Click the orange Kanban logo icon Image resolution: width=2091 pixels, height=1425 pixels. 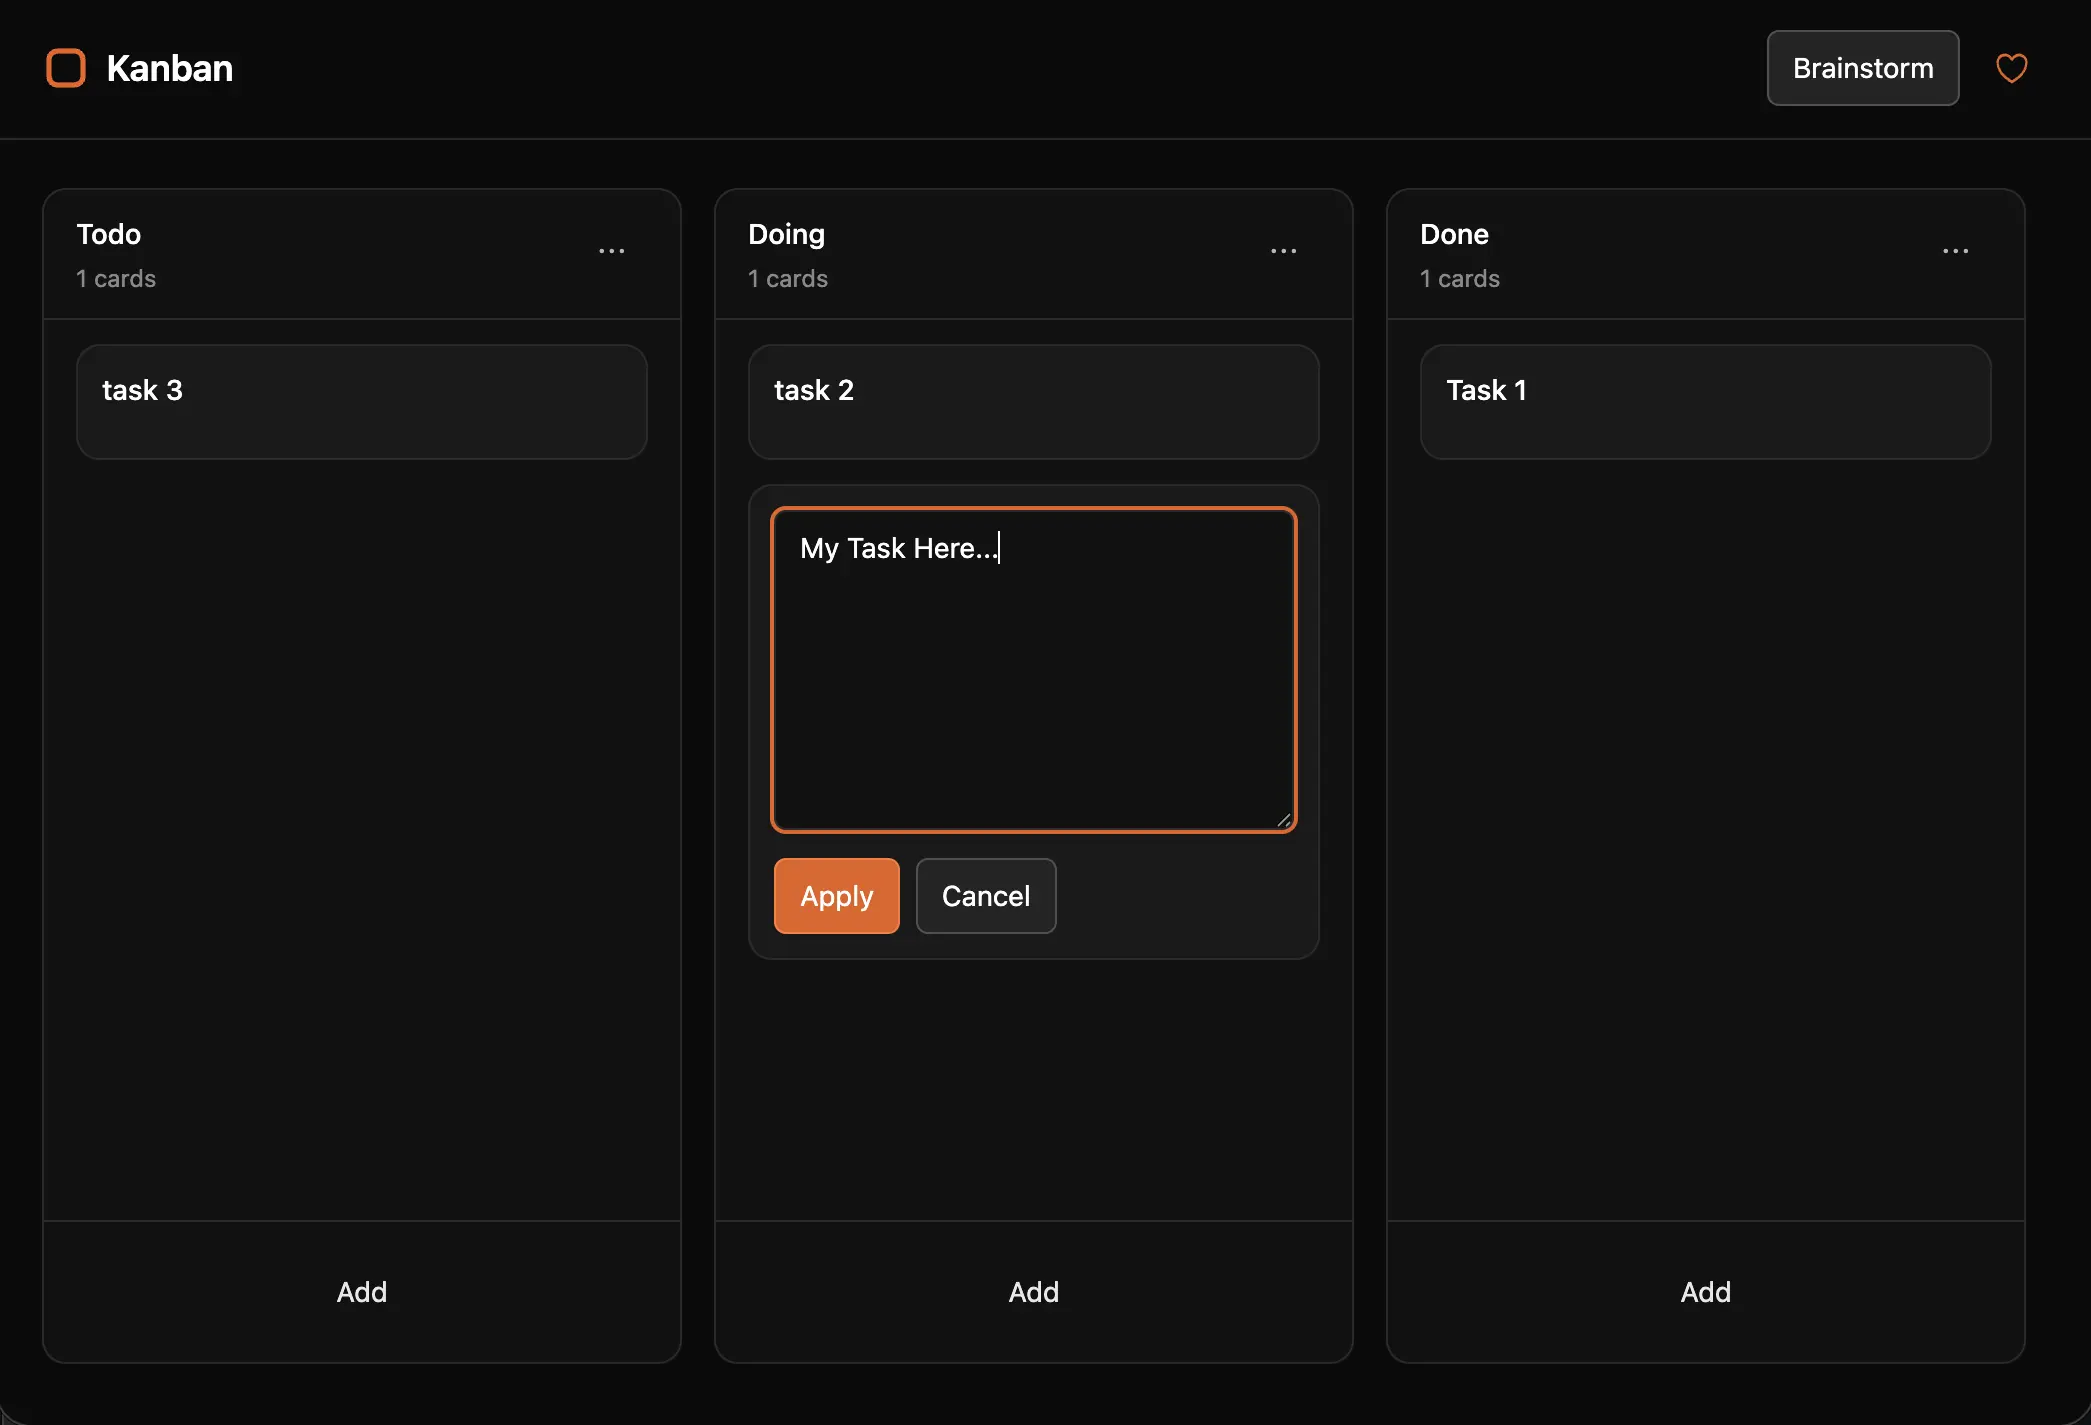[x=66, y=68]
